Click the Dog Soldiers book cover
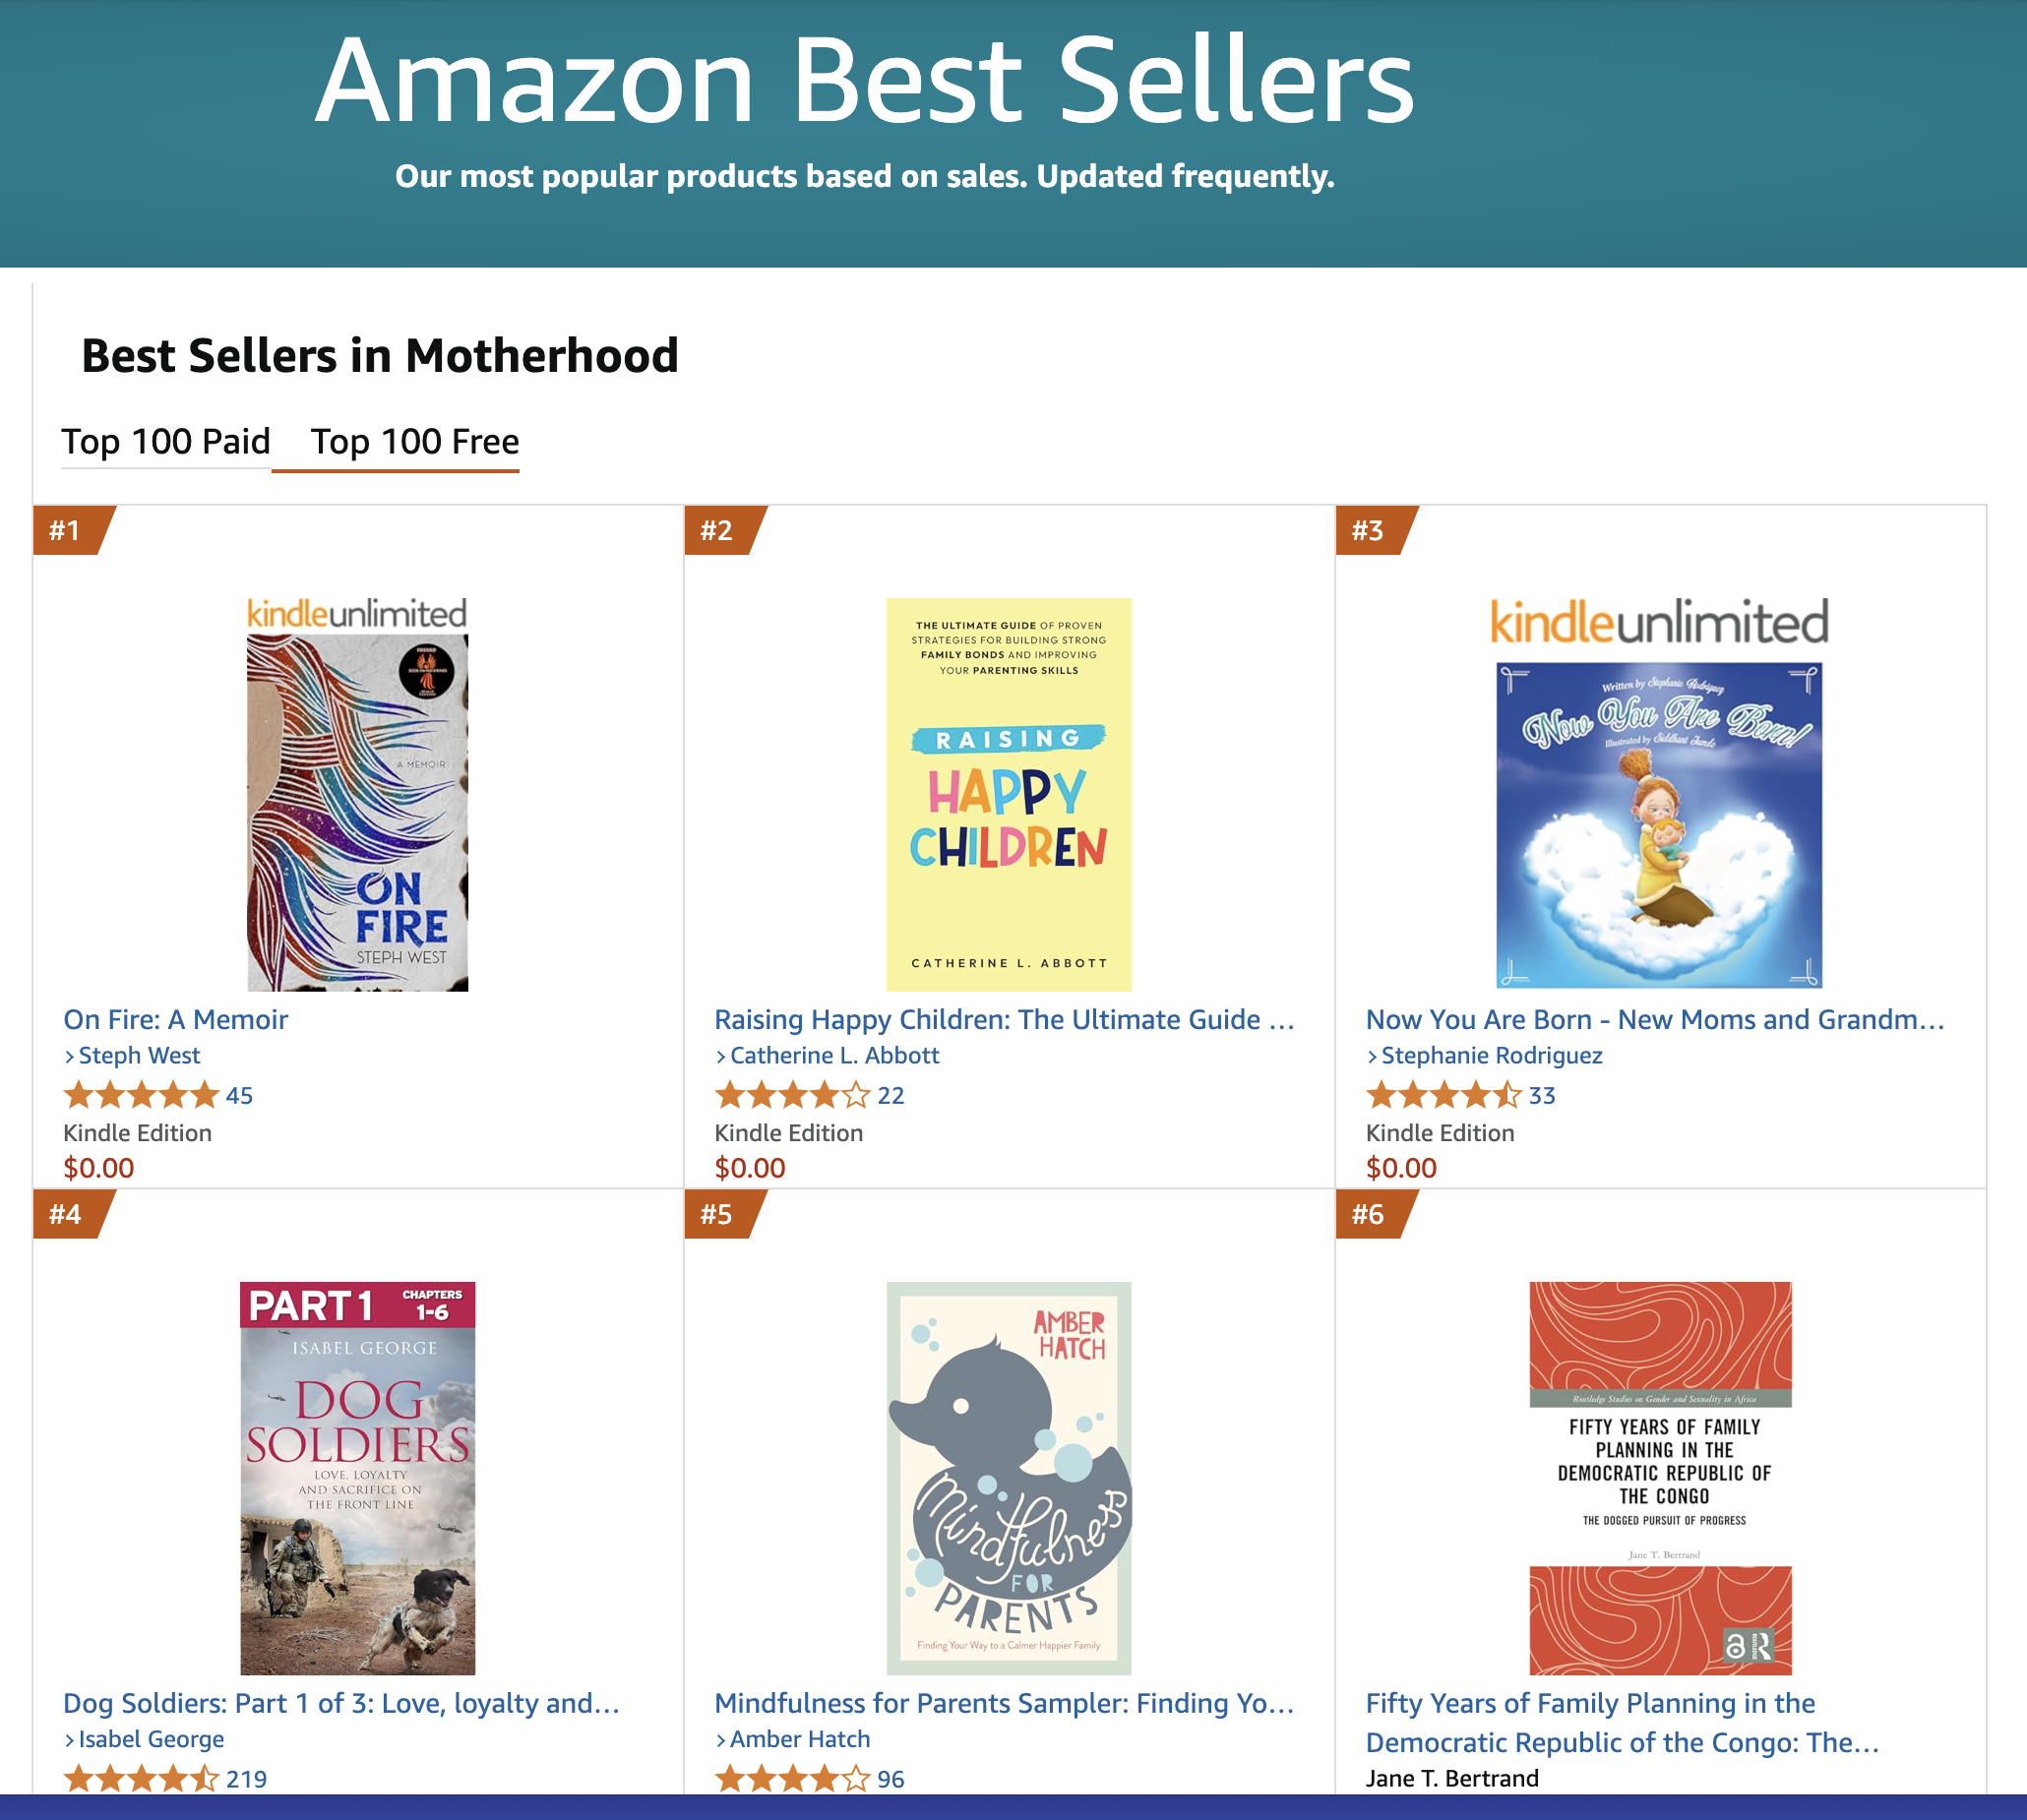 [x=357, y=1478]
